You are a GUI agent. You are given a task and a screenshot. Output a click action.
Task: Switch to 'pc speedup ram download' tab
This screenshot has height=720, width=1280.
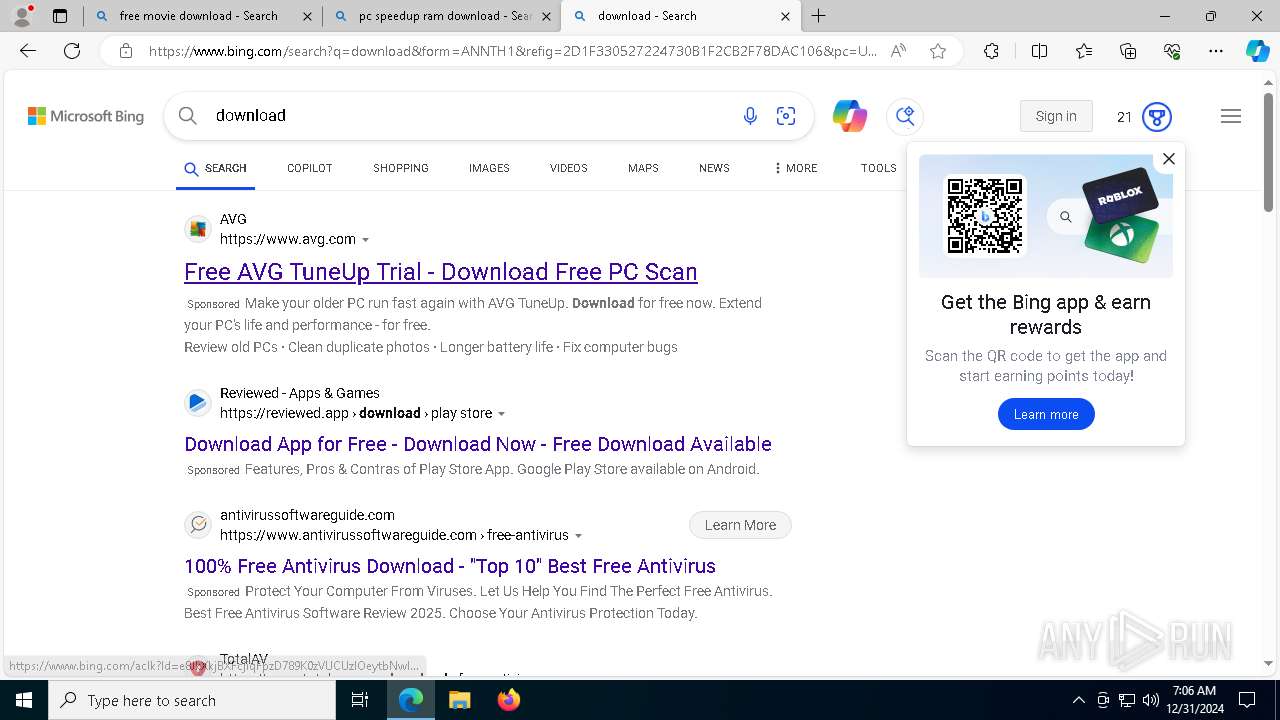tap(445, 16)
